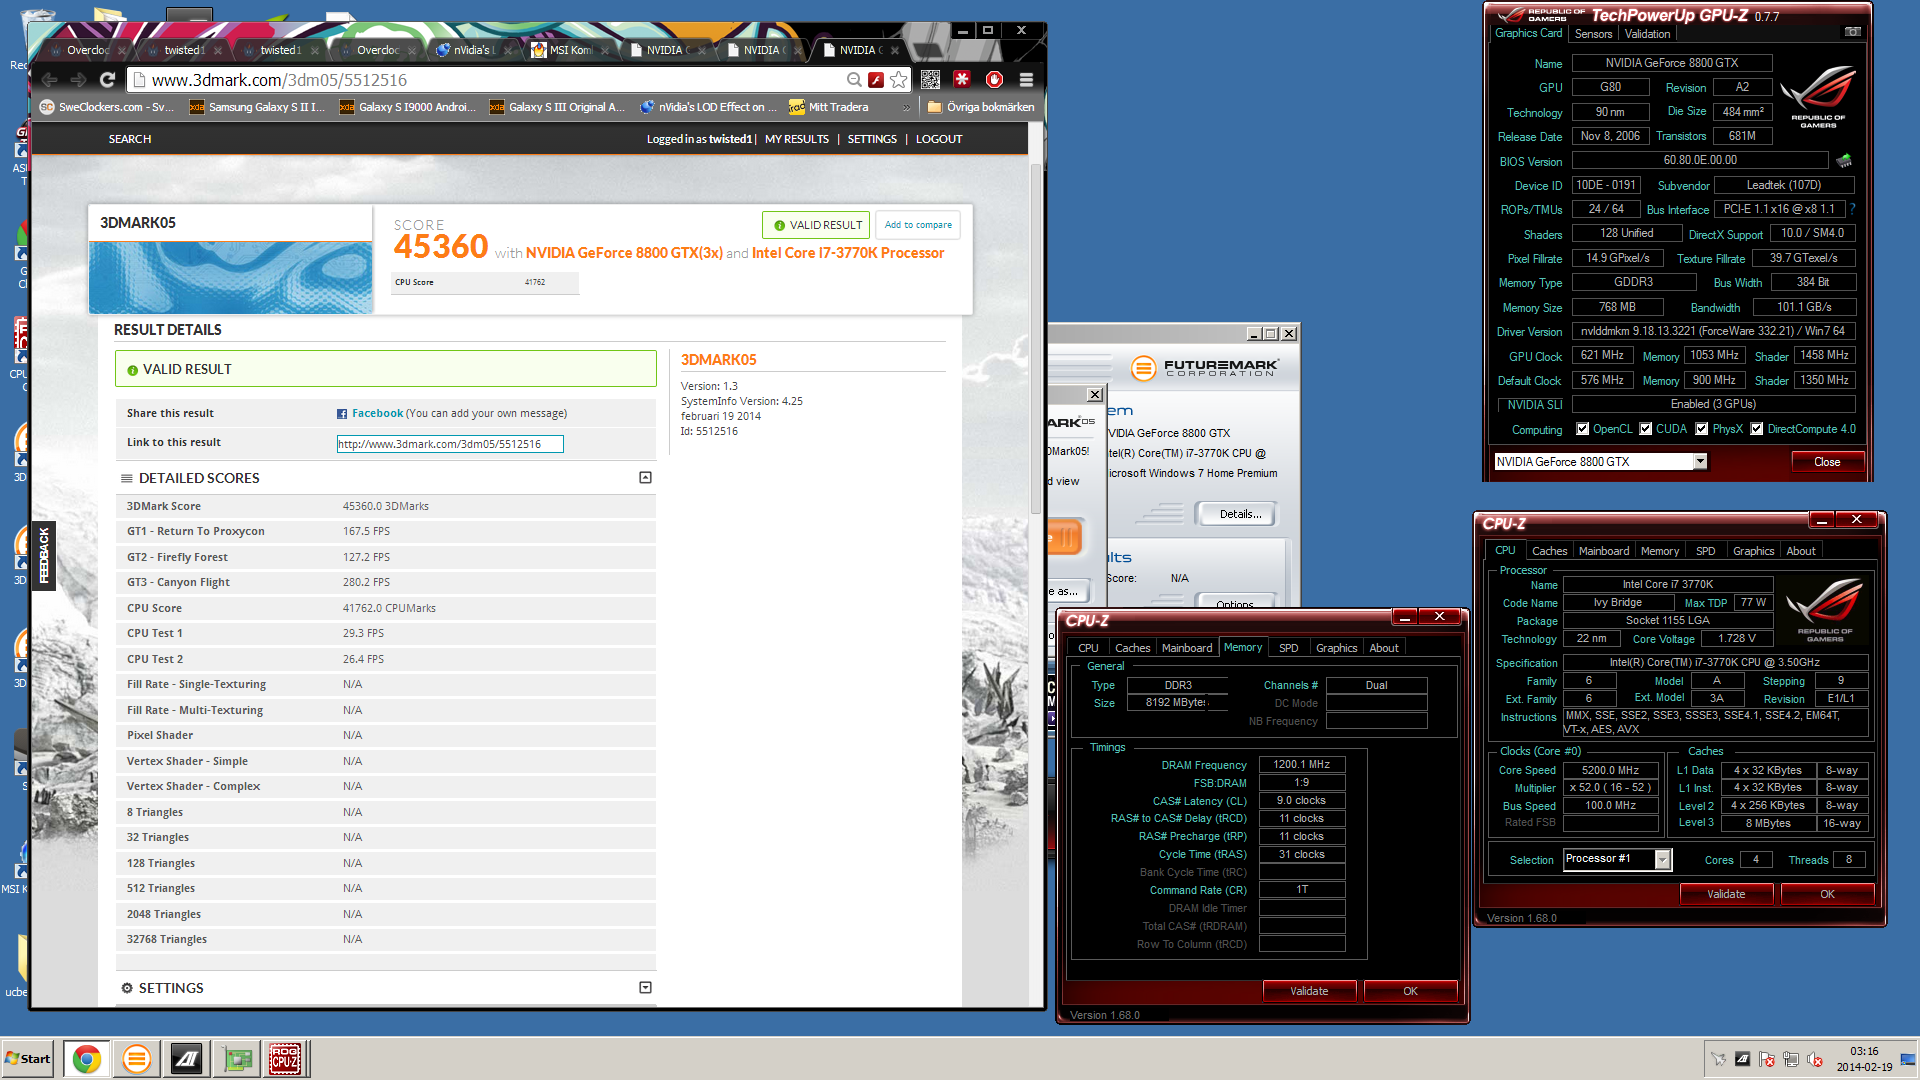The width and height of the screenshot is (1920, 1080).
Task: Open the Caches tab in right CPU-Z
Action: (x=1549, y=551)
